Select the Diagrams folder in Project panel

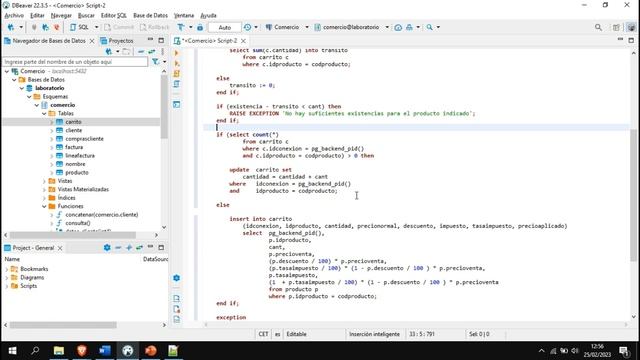(32, 278)
